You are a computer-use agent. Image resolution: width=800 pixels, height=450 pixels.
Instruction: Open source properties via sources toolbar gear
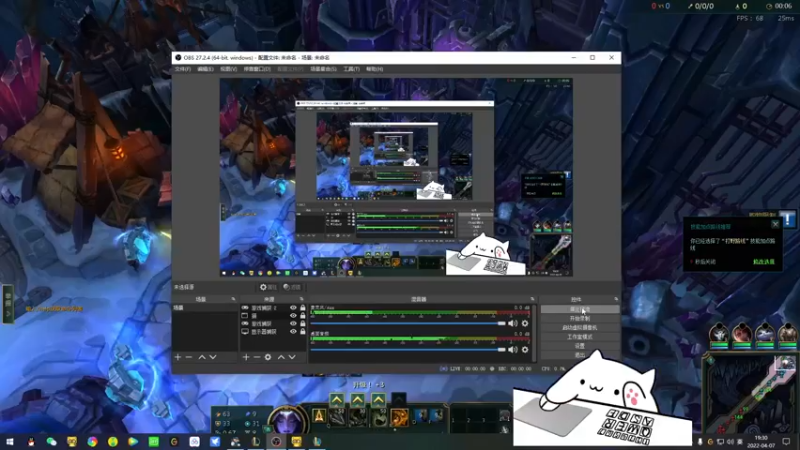click(x=268, y=357)
